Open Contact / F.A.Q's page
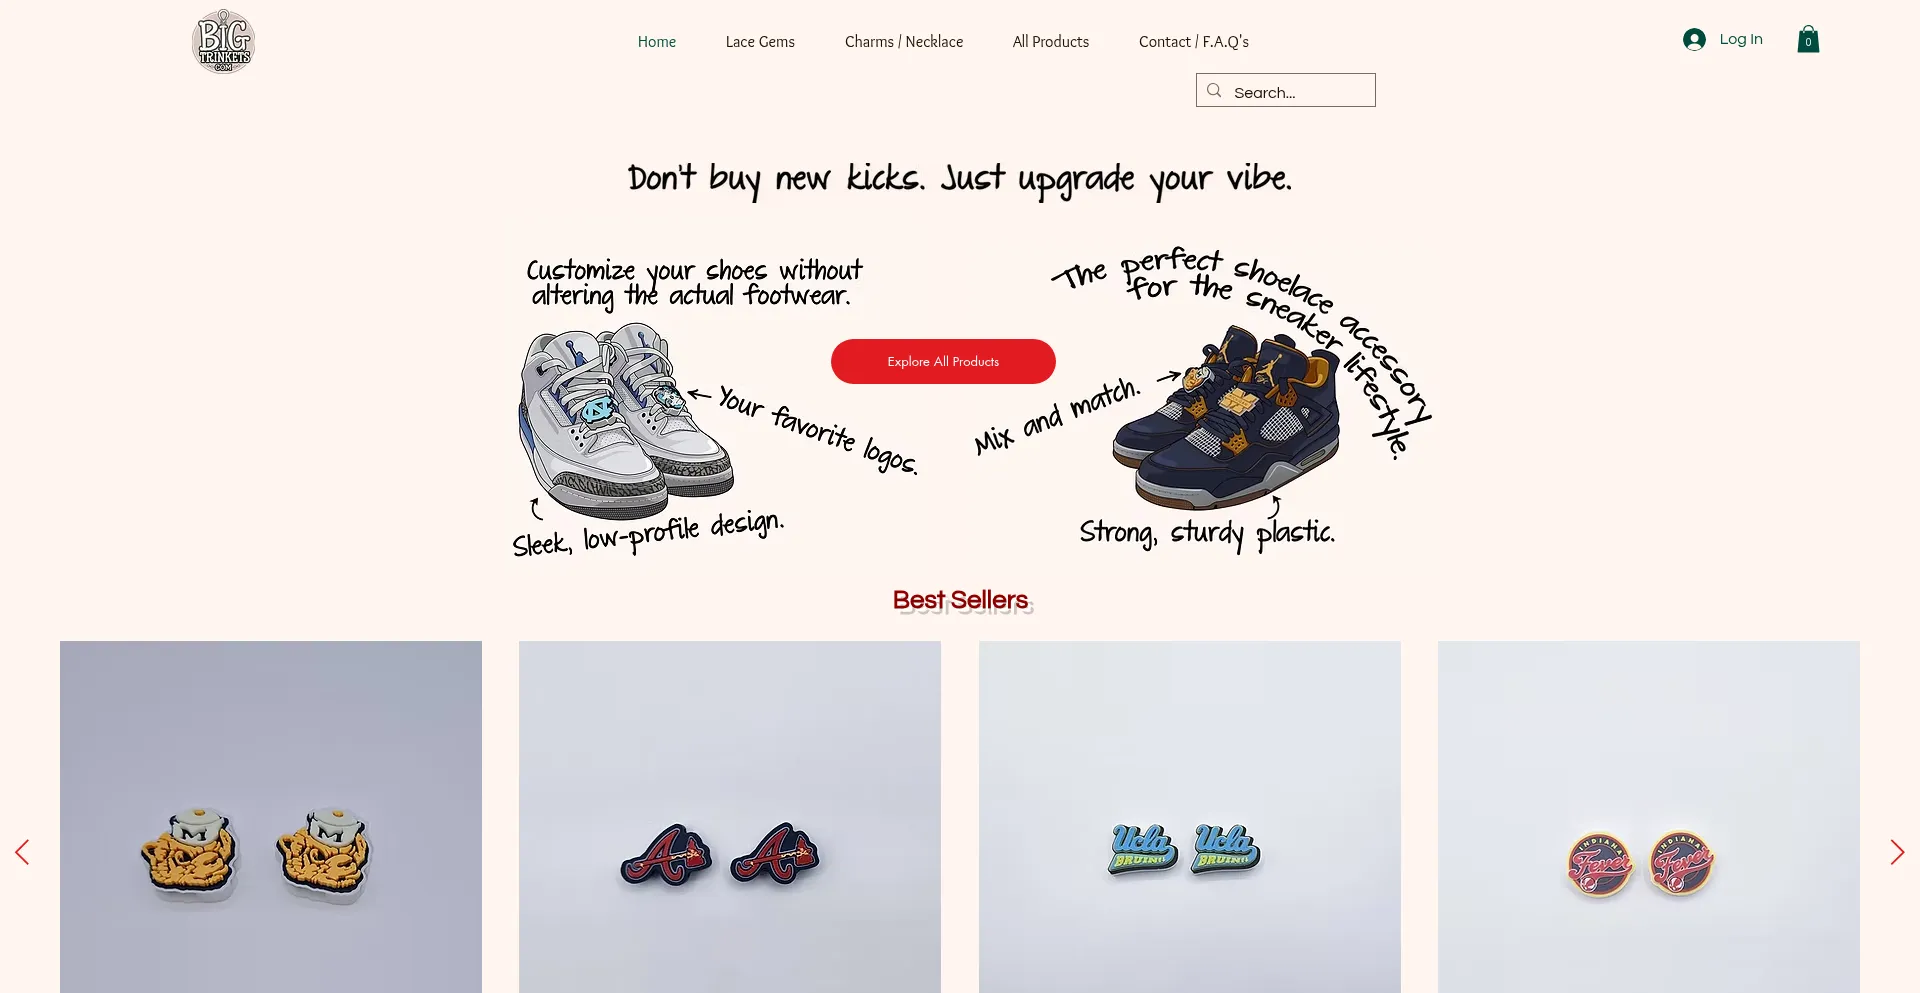 click(x=1194, y=42)
